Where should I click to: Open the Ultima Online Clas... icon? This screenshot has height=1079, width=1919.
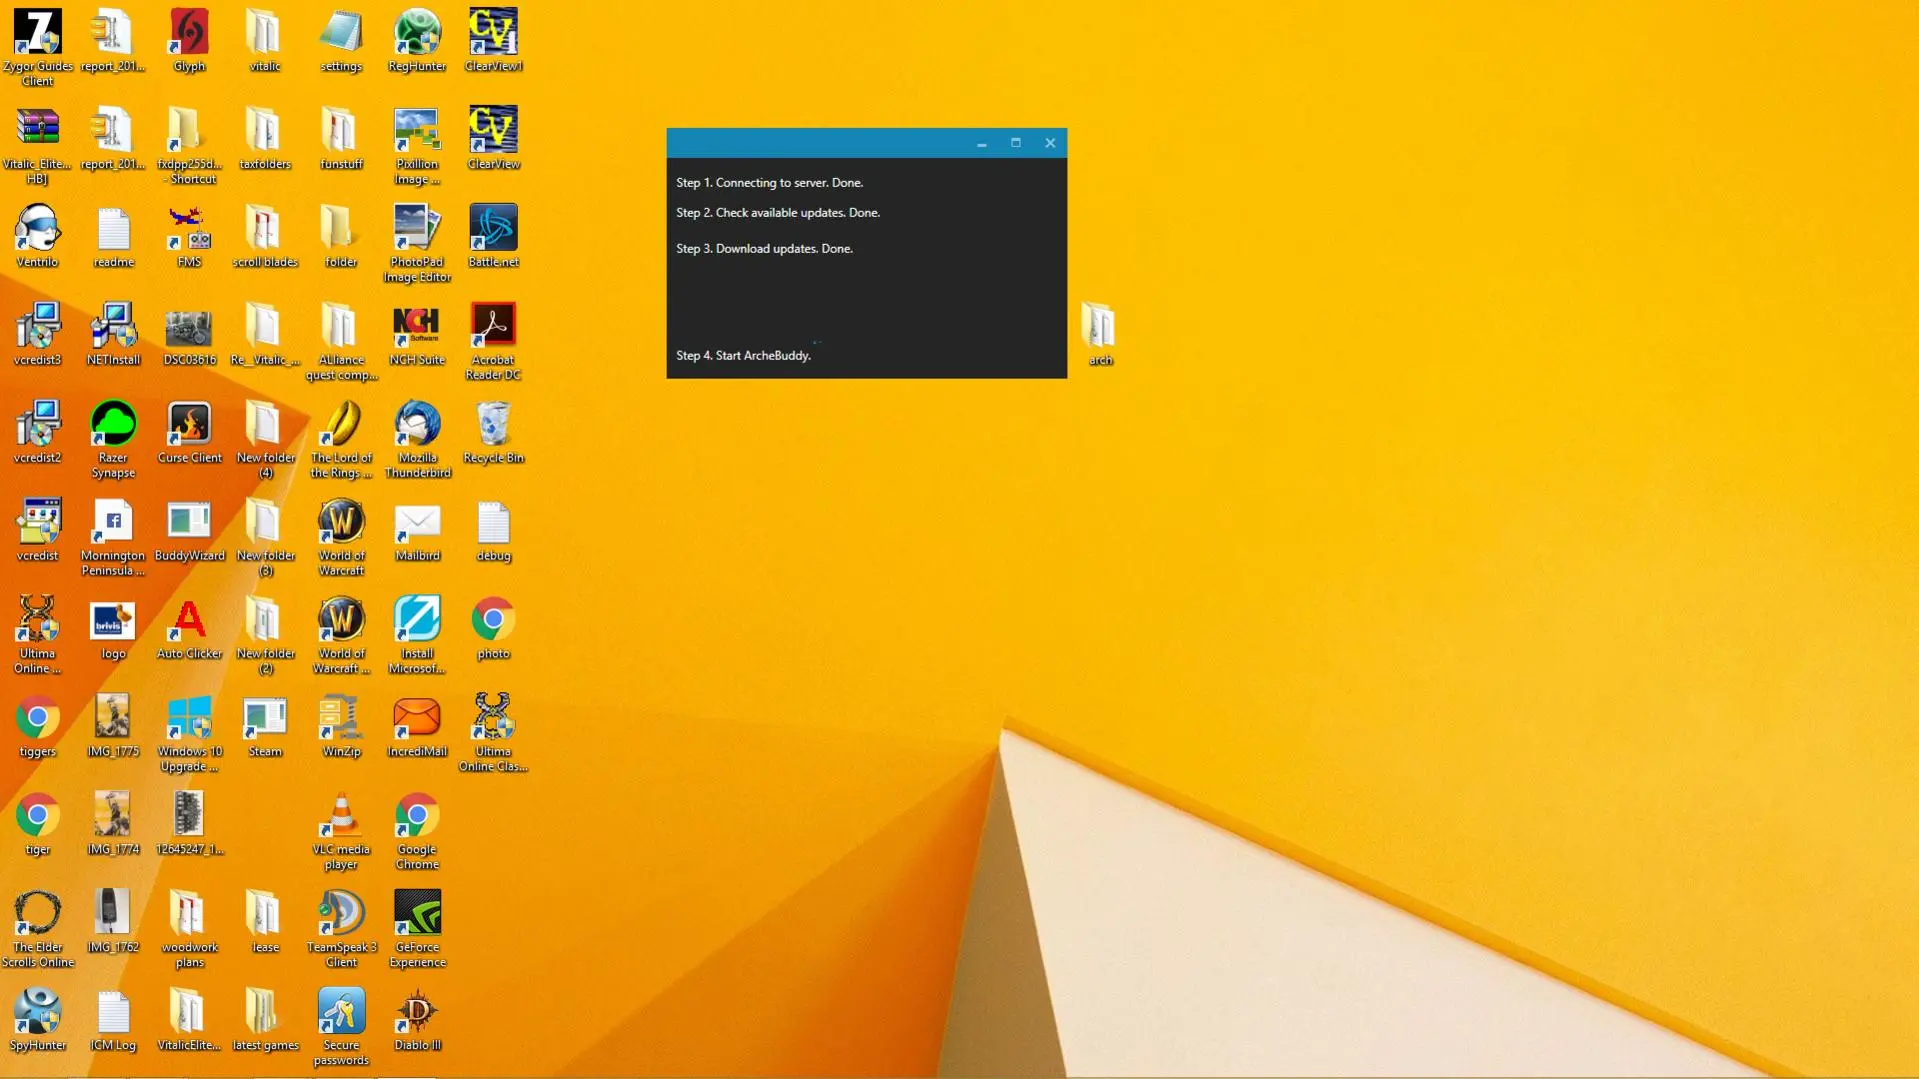coord(493,719)
